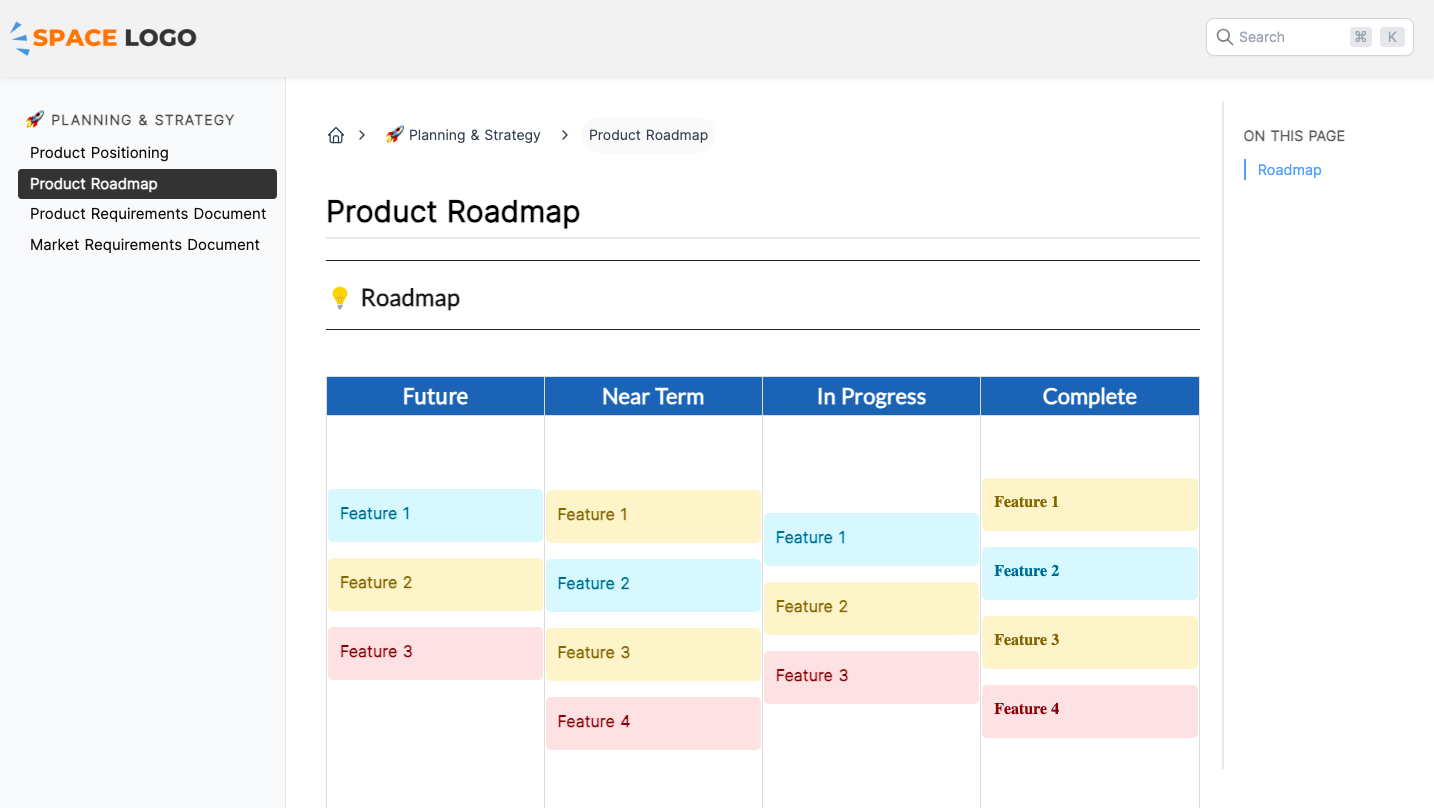1434x808 pixels.
Task: Open the Market Requirements Document page
Action: click(145, 244)
